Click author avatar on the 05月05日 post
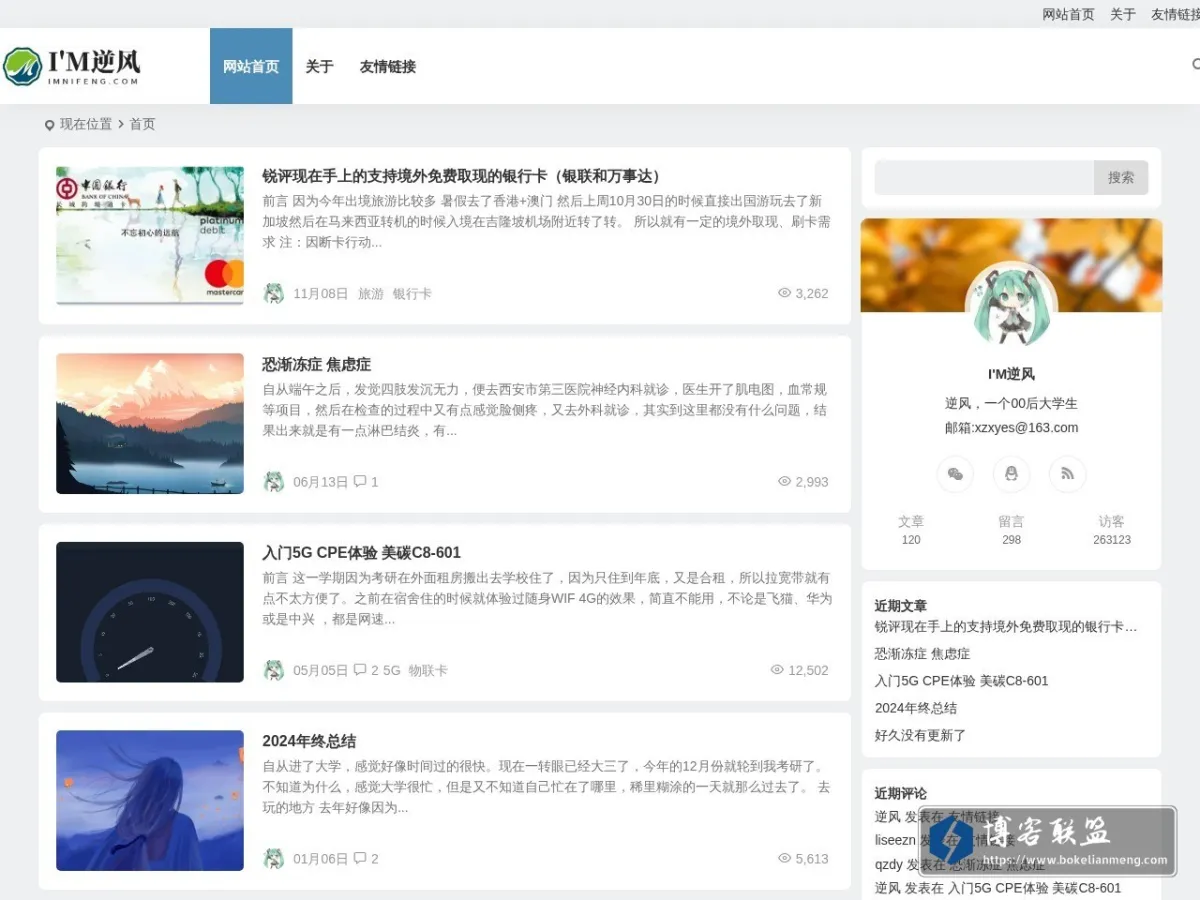Image resolution: width=1200 pixels, height=900 pixels. pos(273,670)
